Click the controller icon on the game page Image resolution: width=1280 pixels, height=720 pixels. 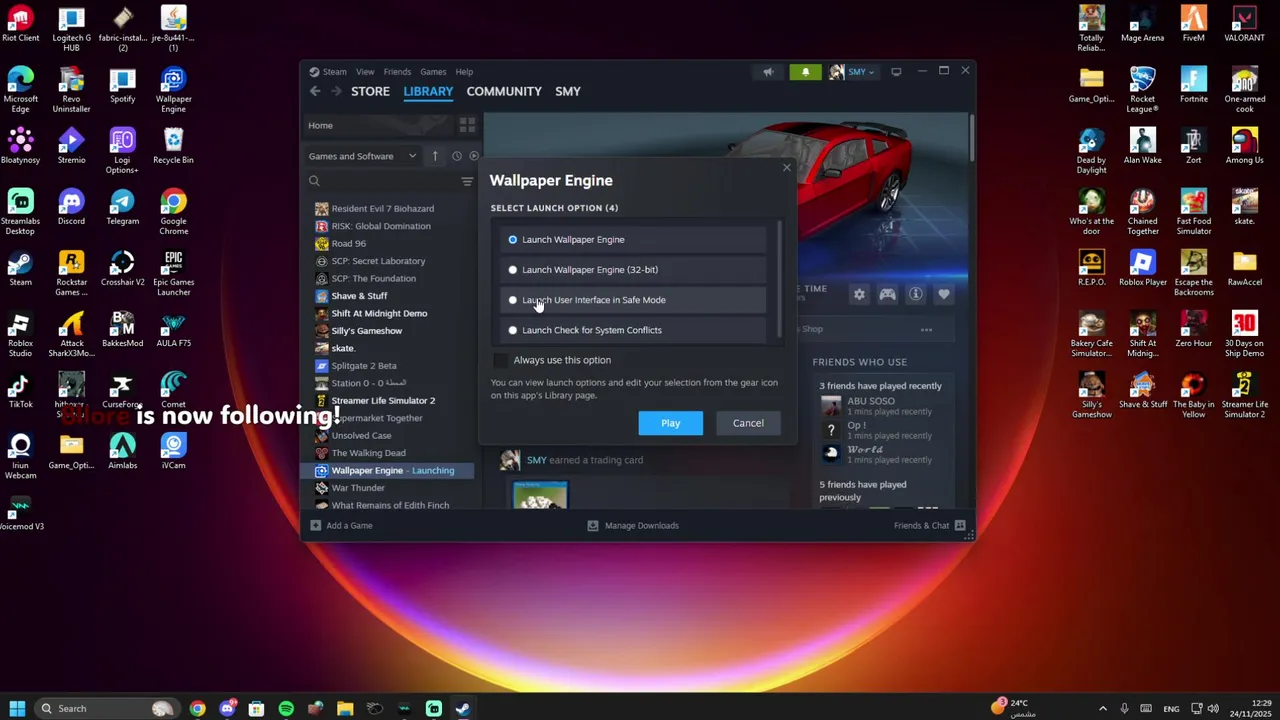(x=887, y=295)
